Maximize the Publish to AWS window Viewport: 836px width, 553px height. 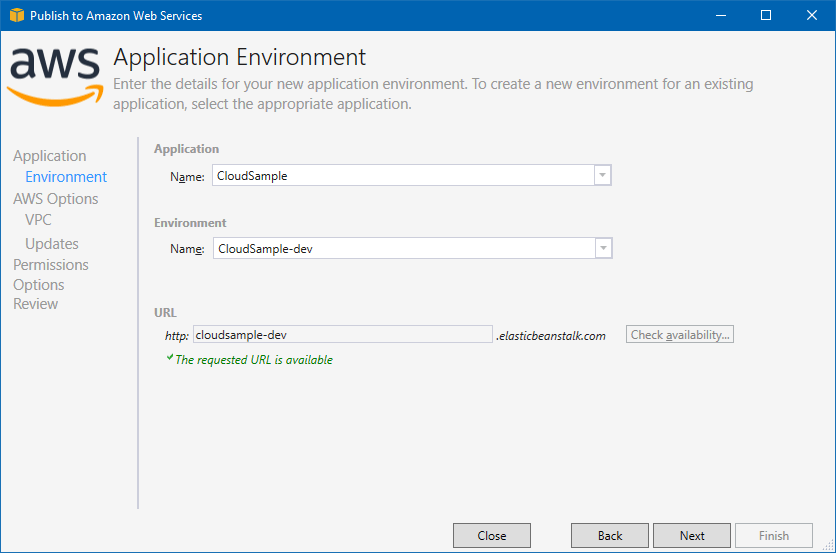coord(766,15)
